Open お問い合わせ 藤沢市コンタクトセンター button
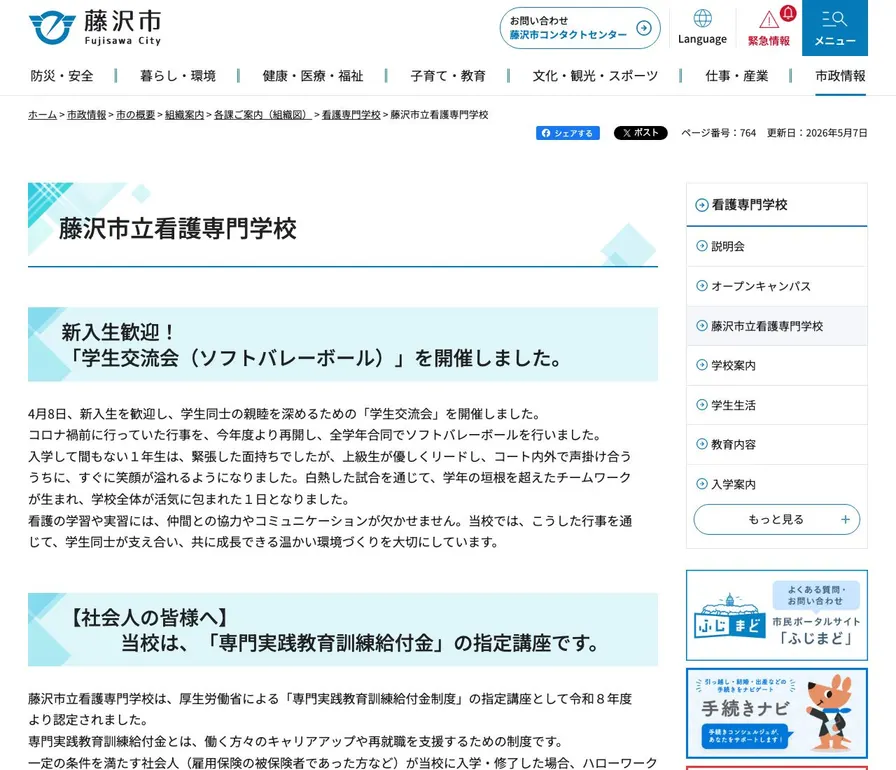 [580, 28]
